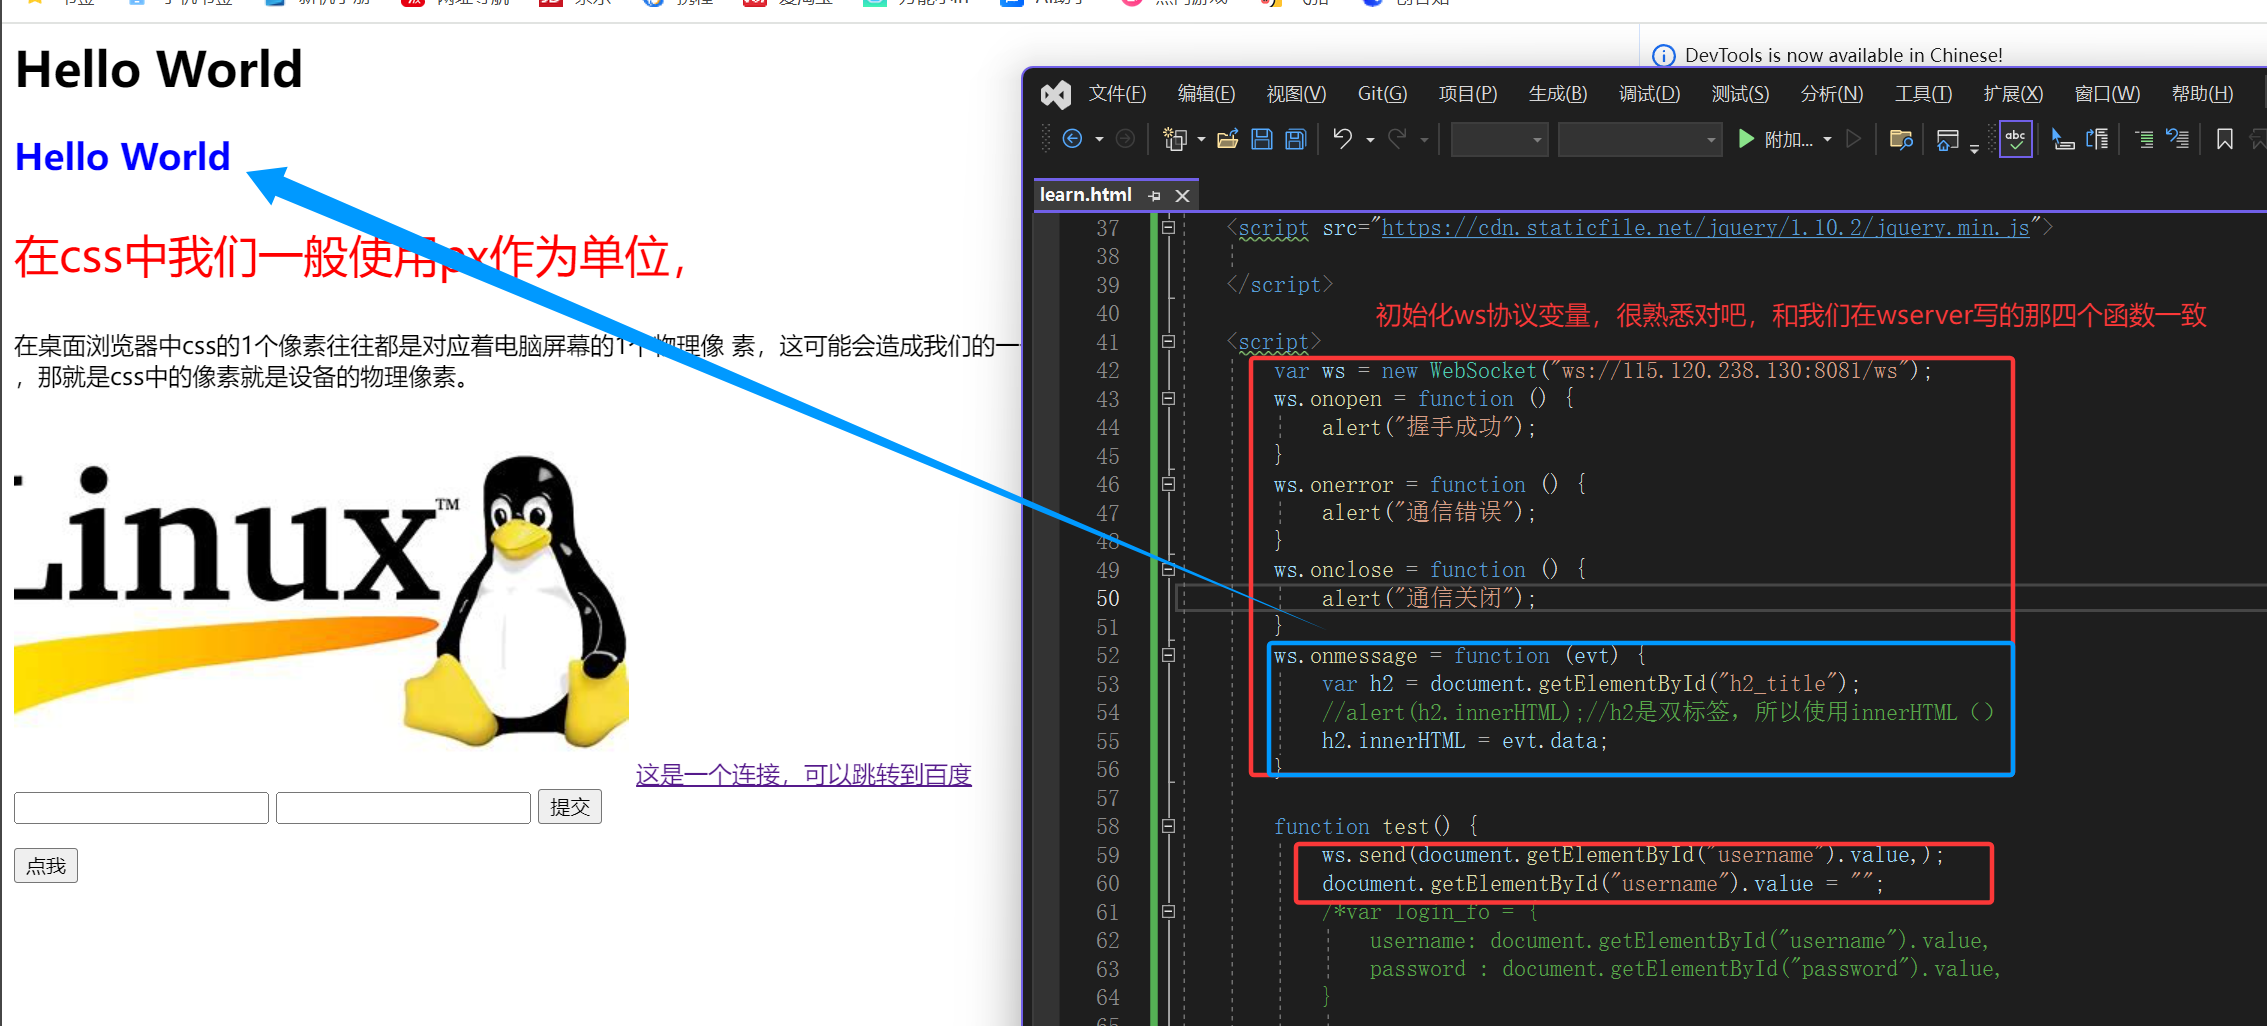Viewport: 2267px width, 1026px height.
Task: Open the 调试(D) menu
Action: point(1649,94)
